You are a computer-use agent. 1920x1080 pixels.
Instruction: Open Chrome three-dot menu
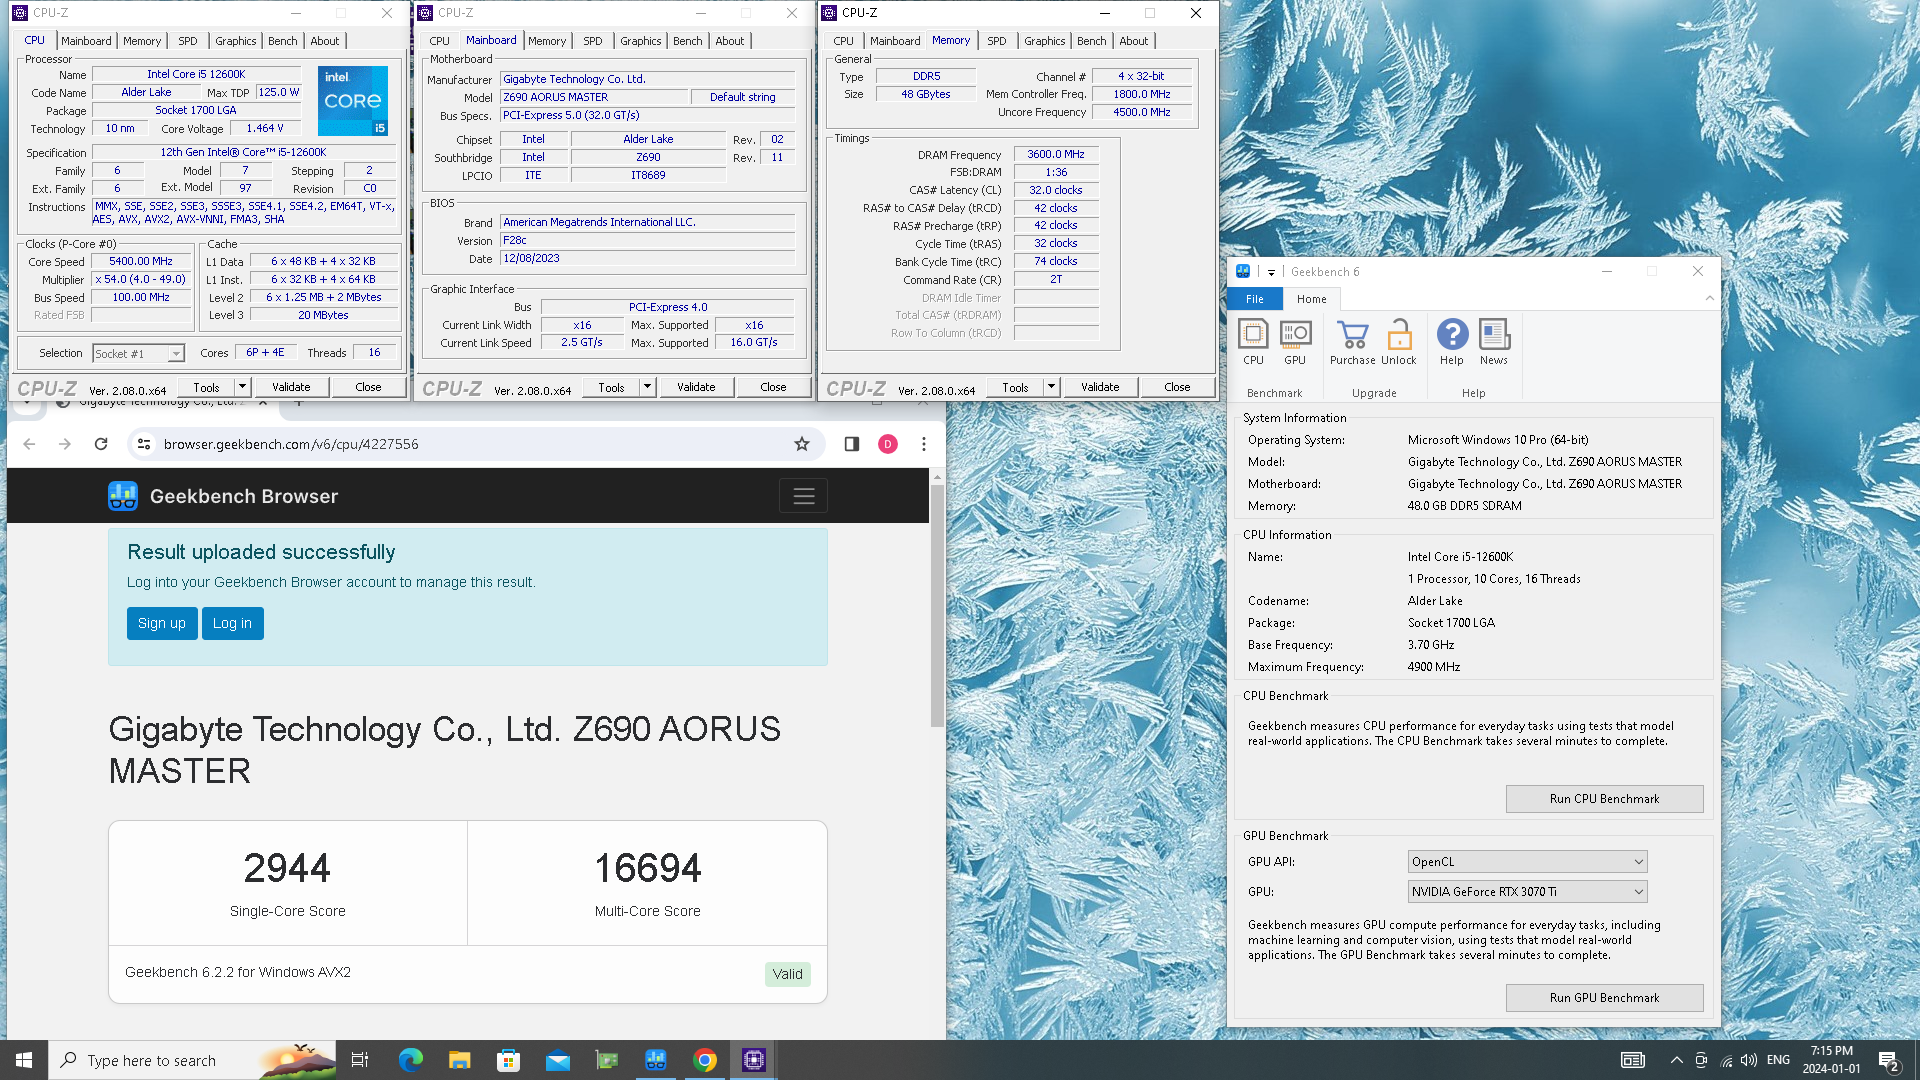pos(924,444)
